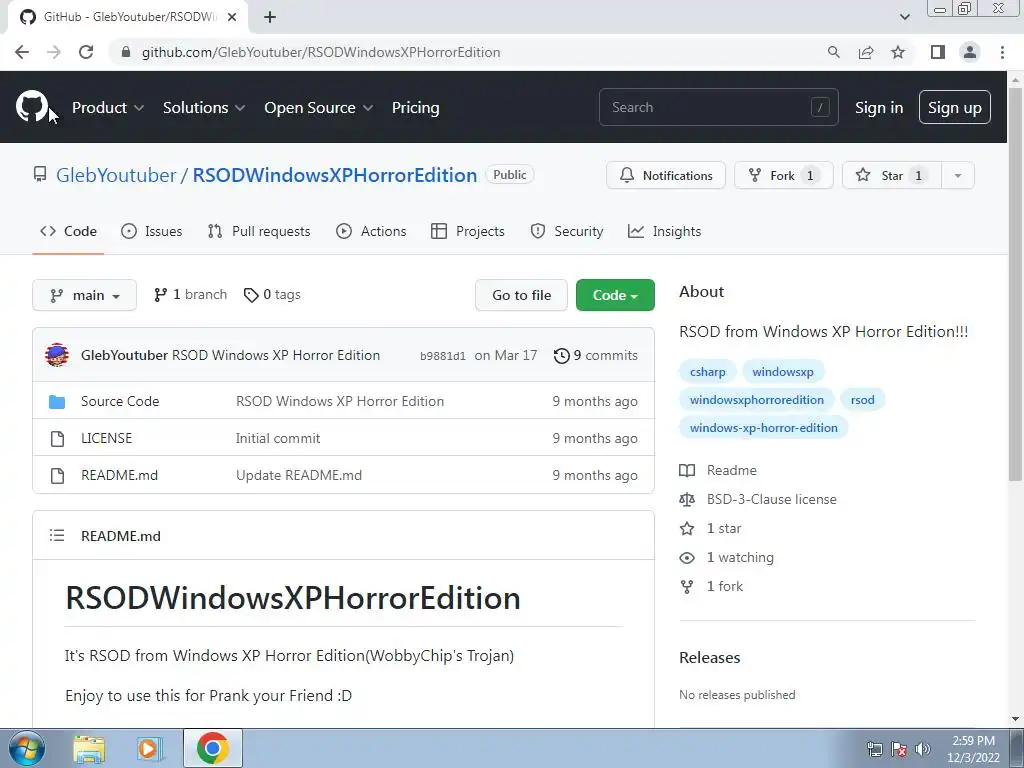The width and height of the screenshot is (1024, 768).
Task: Star the repository
Action: tap(891, 175)
